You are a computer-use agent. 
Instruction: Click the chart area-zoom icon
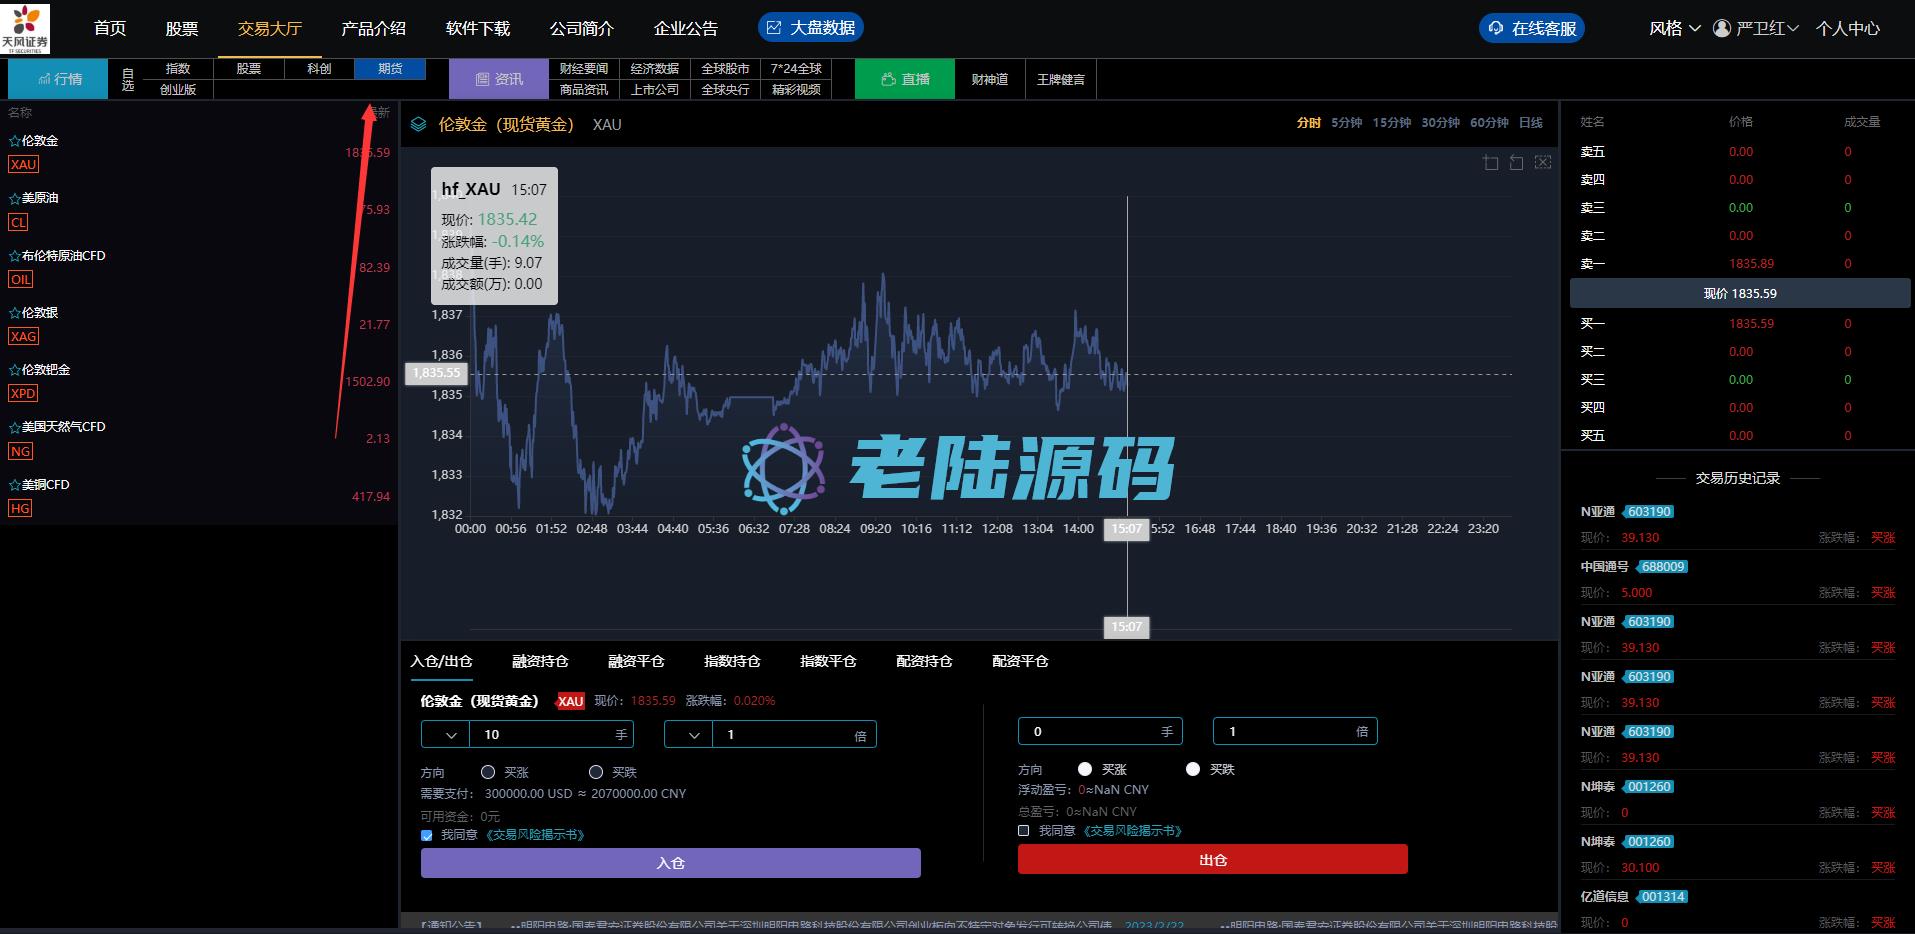pos(1491,163)
